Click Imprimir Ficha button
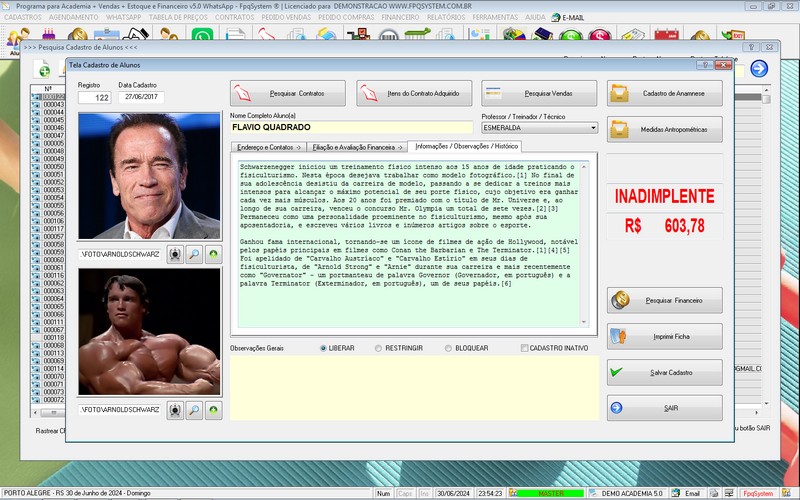 [665, 337]
